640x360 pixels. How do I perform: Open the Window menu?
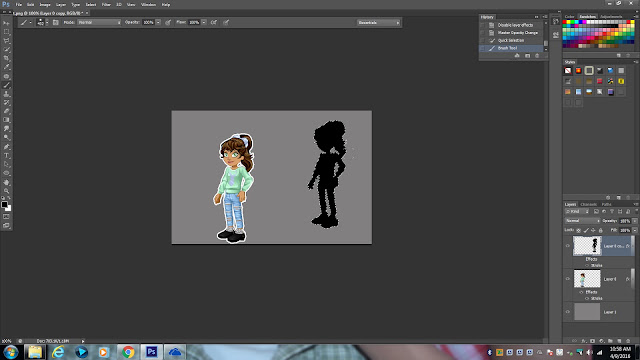pyautogui.click(x=148, y=4)
